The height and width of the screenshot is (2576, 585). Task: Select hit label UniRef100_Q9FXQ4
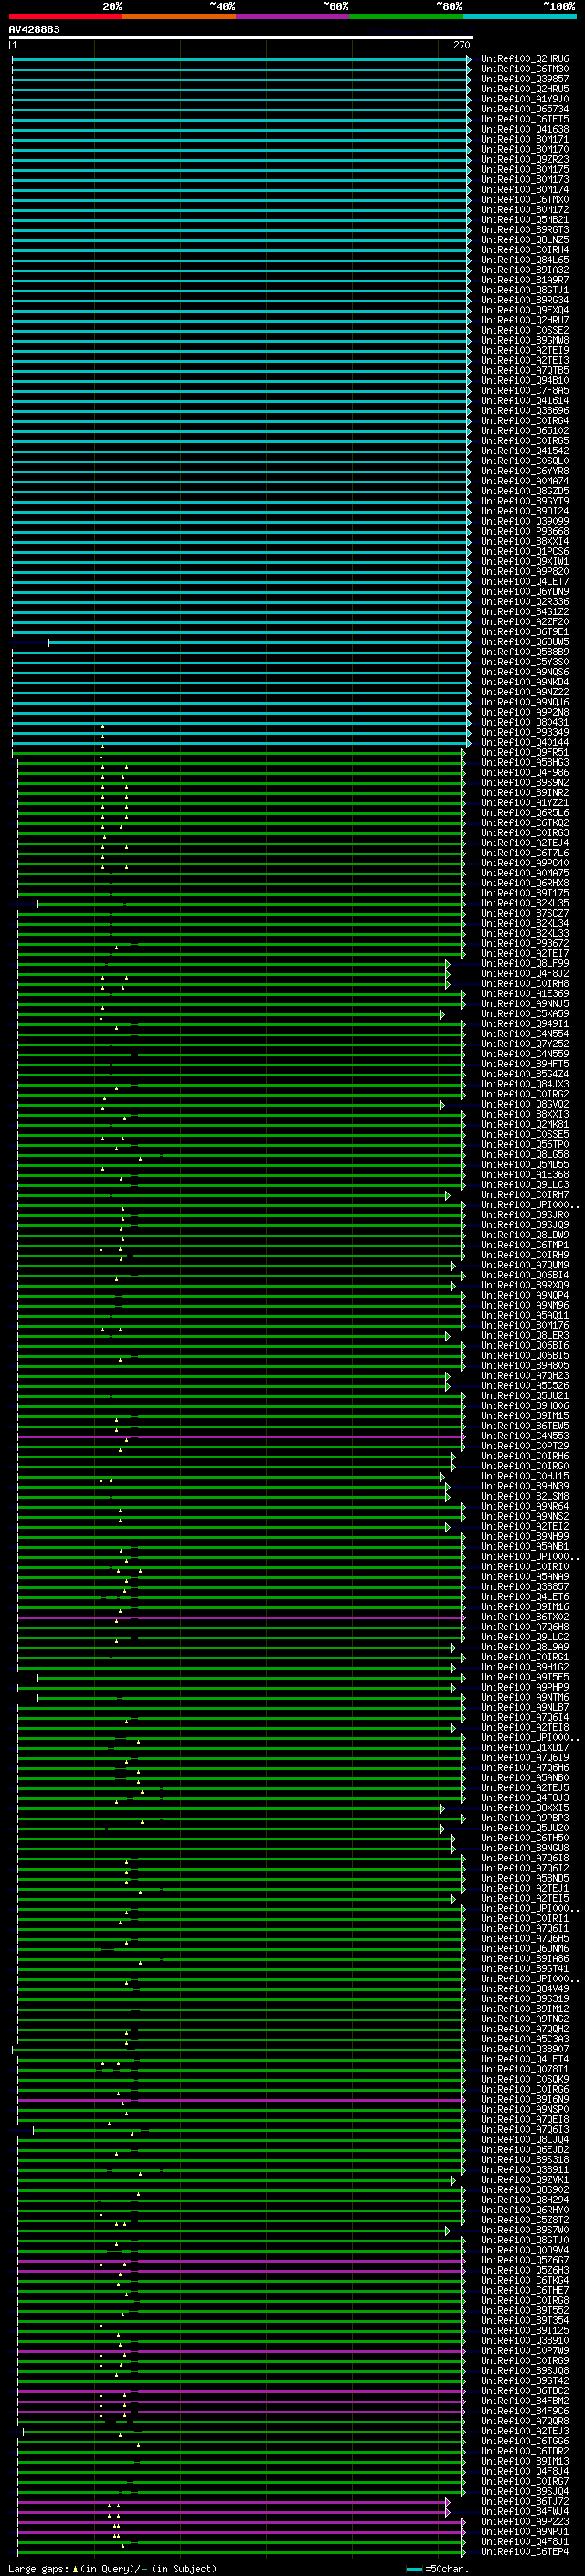pyautogui.click(x=525, y=310)
